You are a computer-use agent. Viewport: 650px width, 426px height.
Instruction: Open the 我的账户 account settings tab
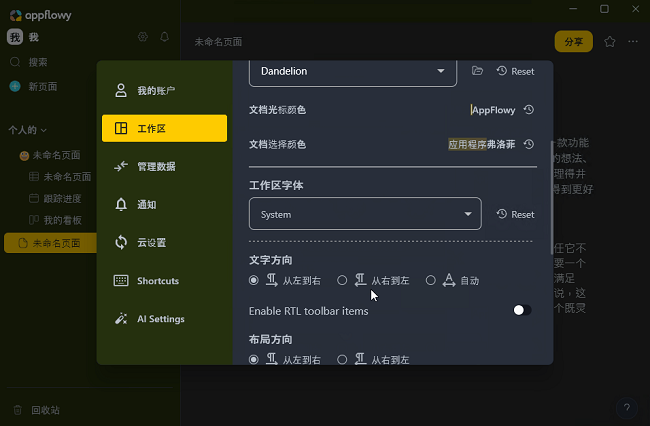[164, 90]
